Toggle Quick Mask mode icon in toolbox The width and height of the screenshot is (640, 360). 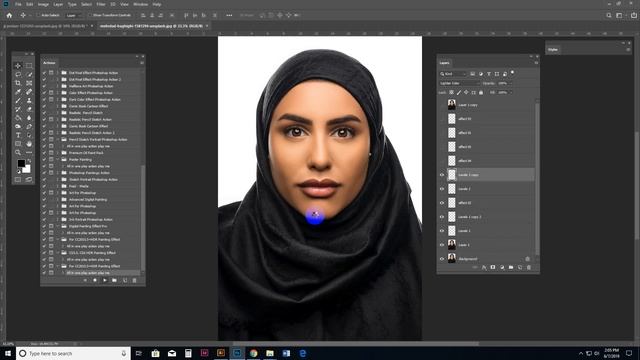(18, 179)
